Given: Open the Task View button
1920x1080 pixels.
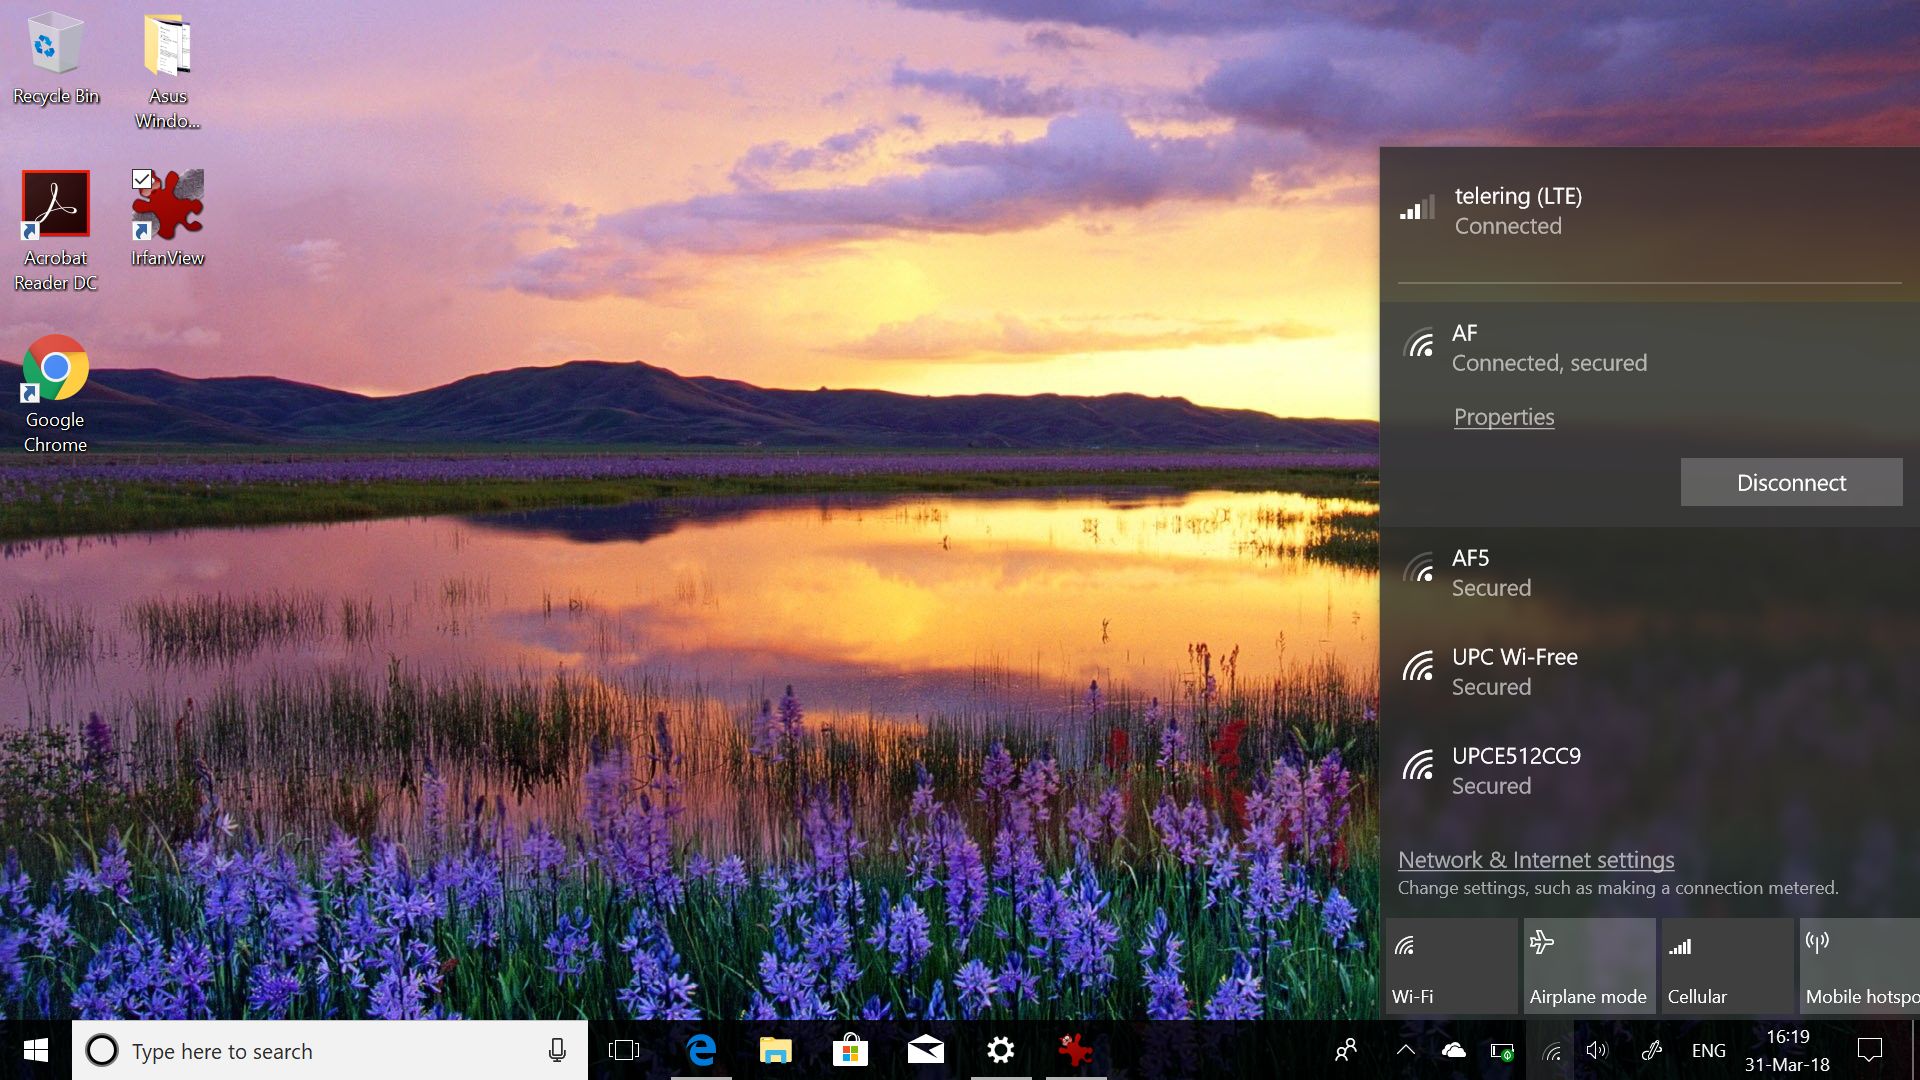Looking at the screenshot, I should [x=624, y=1050].
